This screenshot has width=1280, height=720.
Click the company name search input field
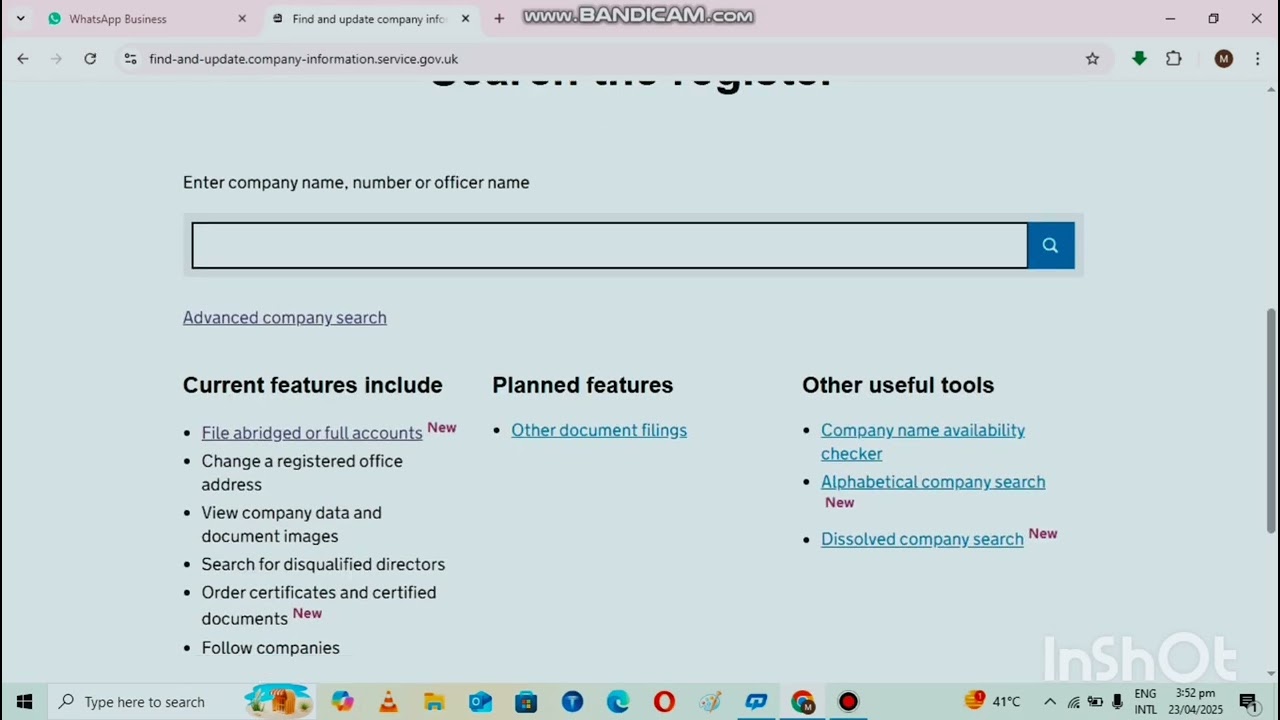[x=609, y=245]
